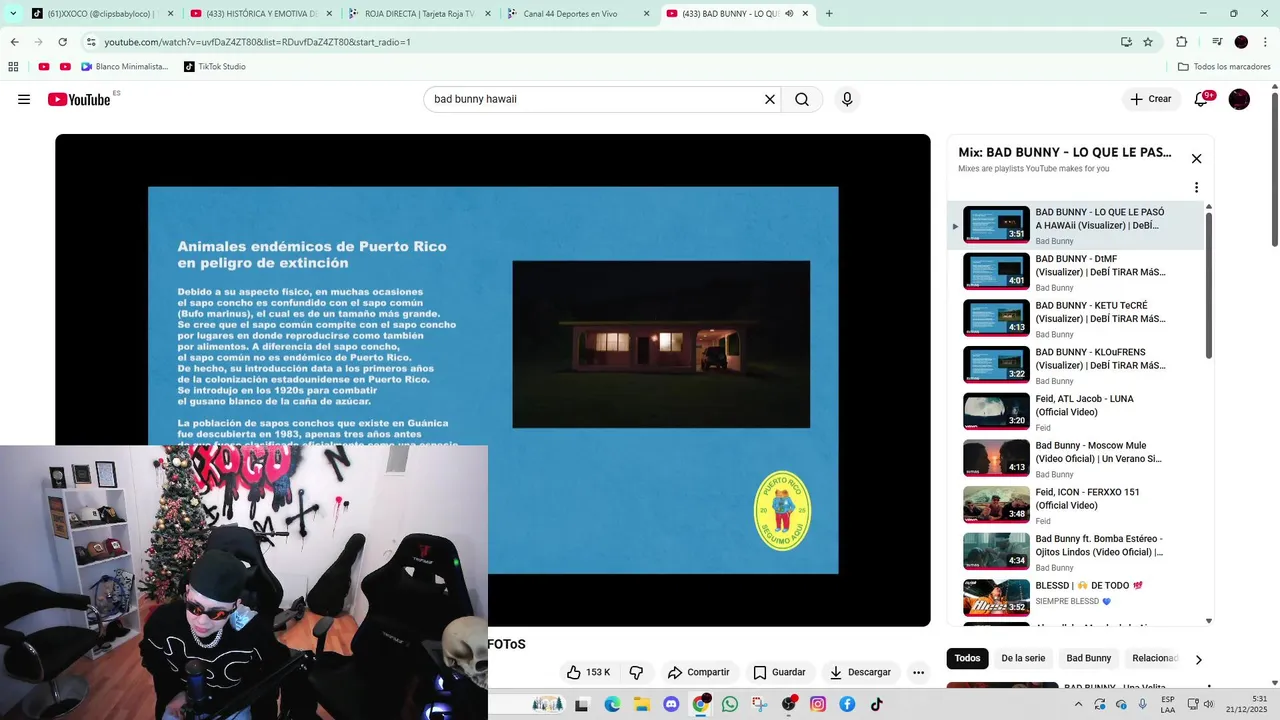Click the Guardar save button

[779, 672]
